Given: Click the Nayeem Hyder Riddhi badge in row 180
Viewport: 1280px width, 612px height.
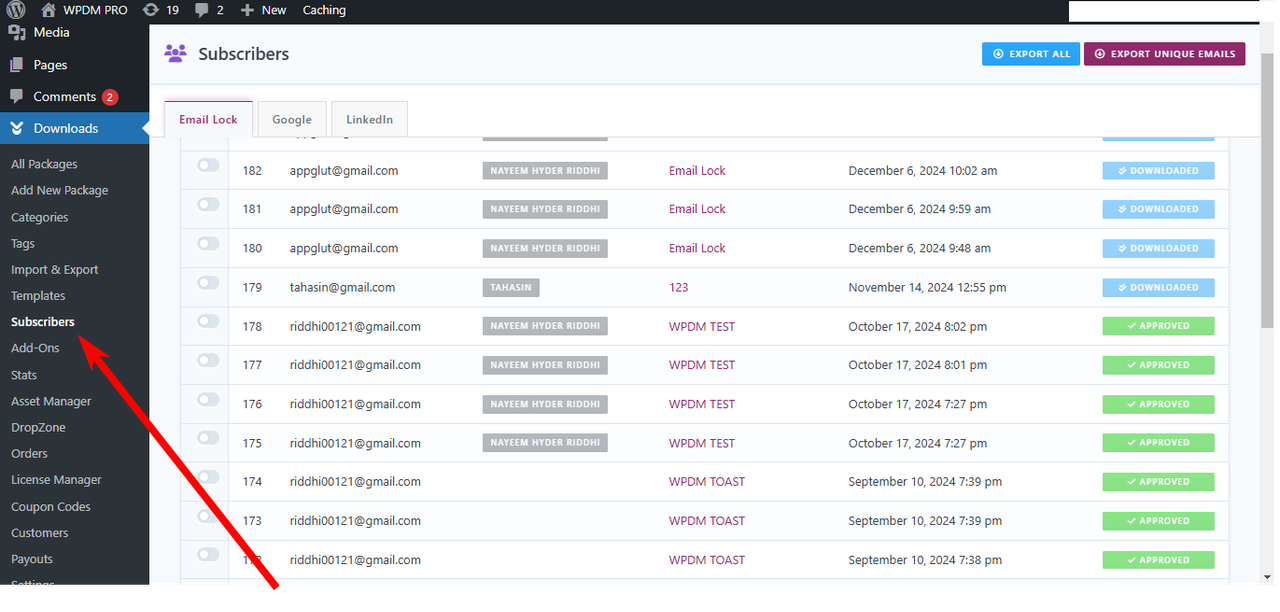Looking at the screenshot, I should pos(545,248).
